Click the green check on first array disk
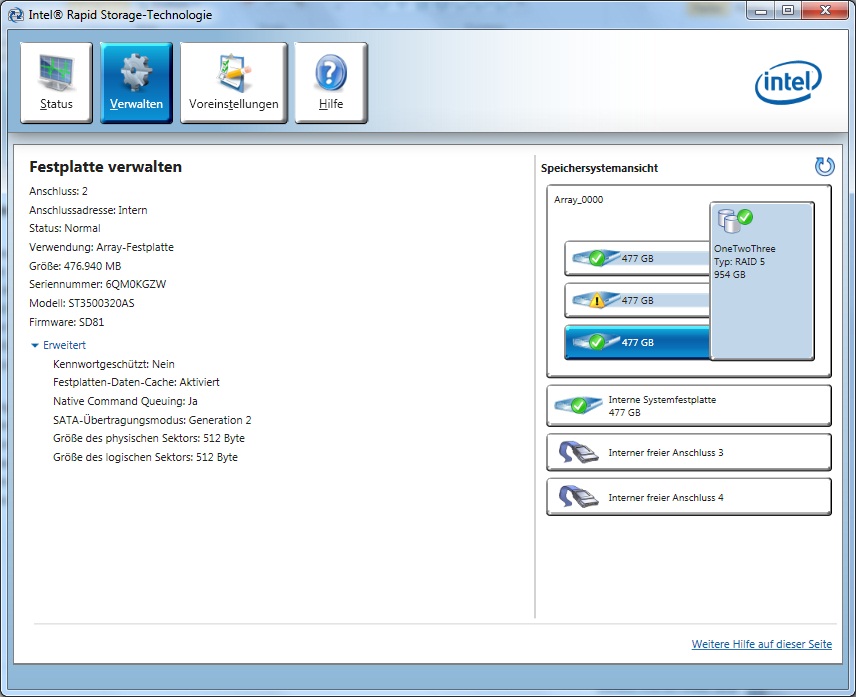This screenshot has height=697, width=856. tap(597, 258)
